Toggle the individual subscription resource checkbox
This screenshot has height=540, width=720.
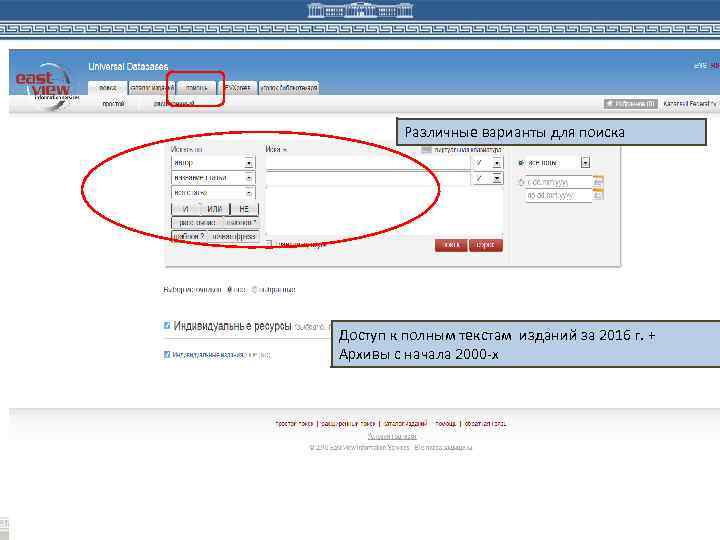(x=167, y=354)
